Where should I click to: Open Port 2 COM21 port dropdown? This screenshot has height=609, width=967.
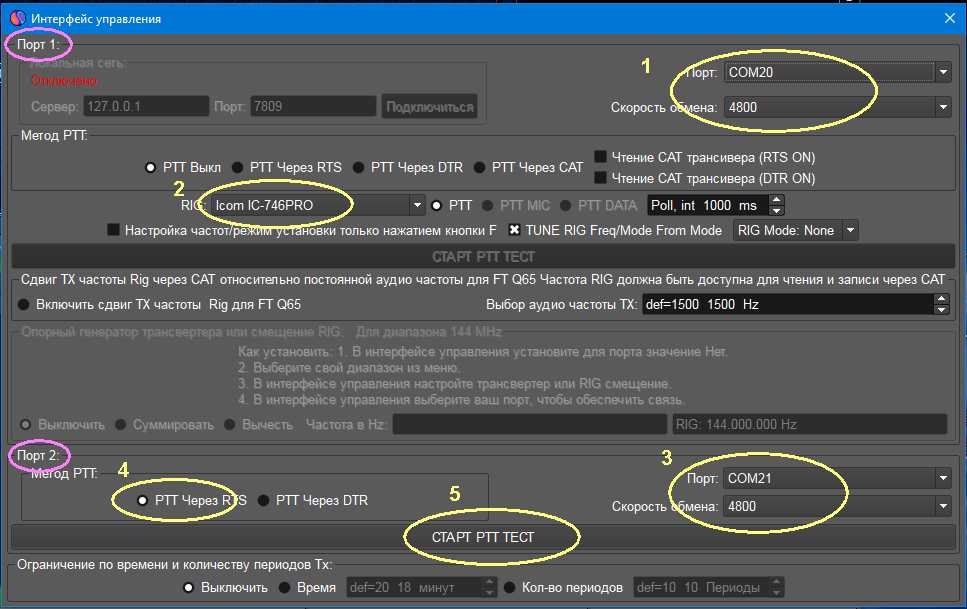[837, 478]
